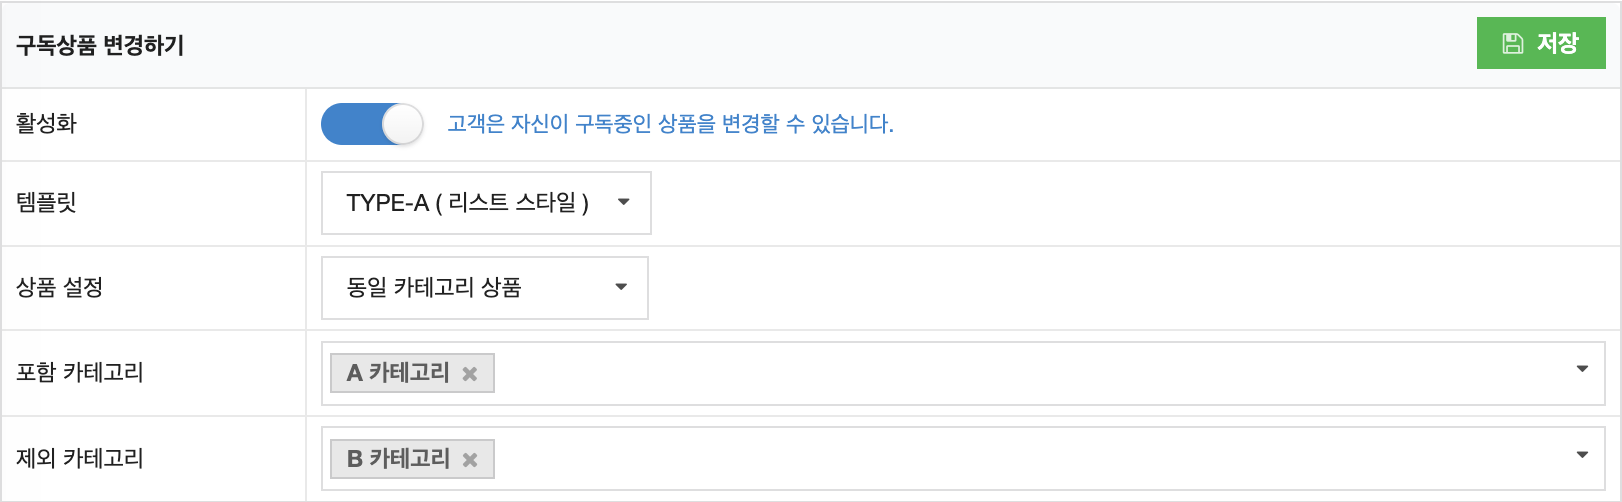
Task: Click inside the 포함 카테고리 input field
Action: [x=1000, y=373]
